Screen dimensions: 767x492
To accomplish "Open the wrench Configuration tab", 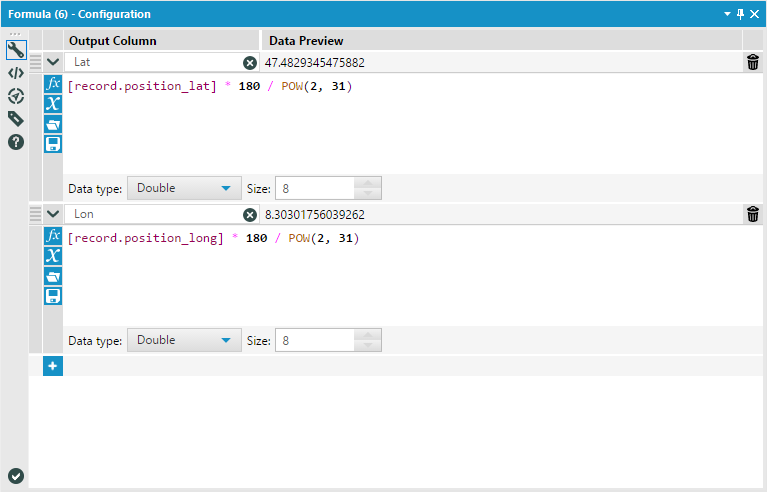I will (x=16, y=52).
